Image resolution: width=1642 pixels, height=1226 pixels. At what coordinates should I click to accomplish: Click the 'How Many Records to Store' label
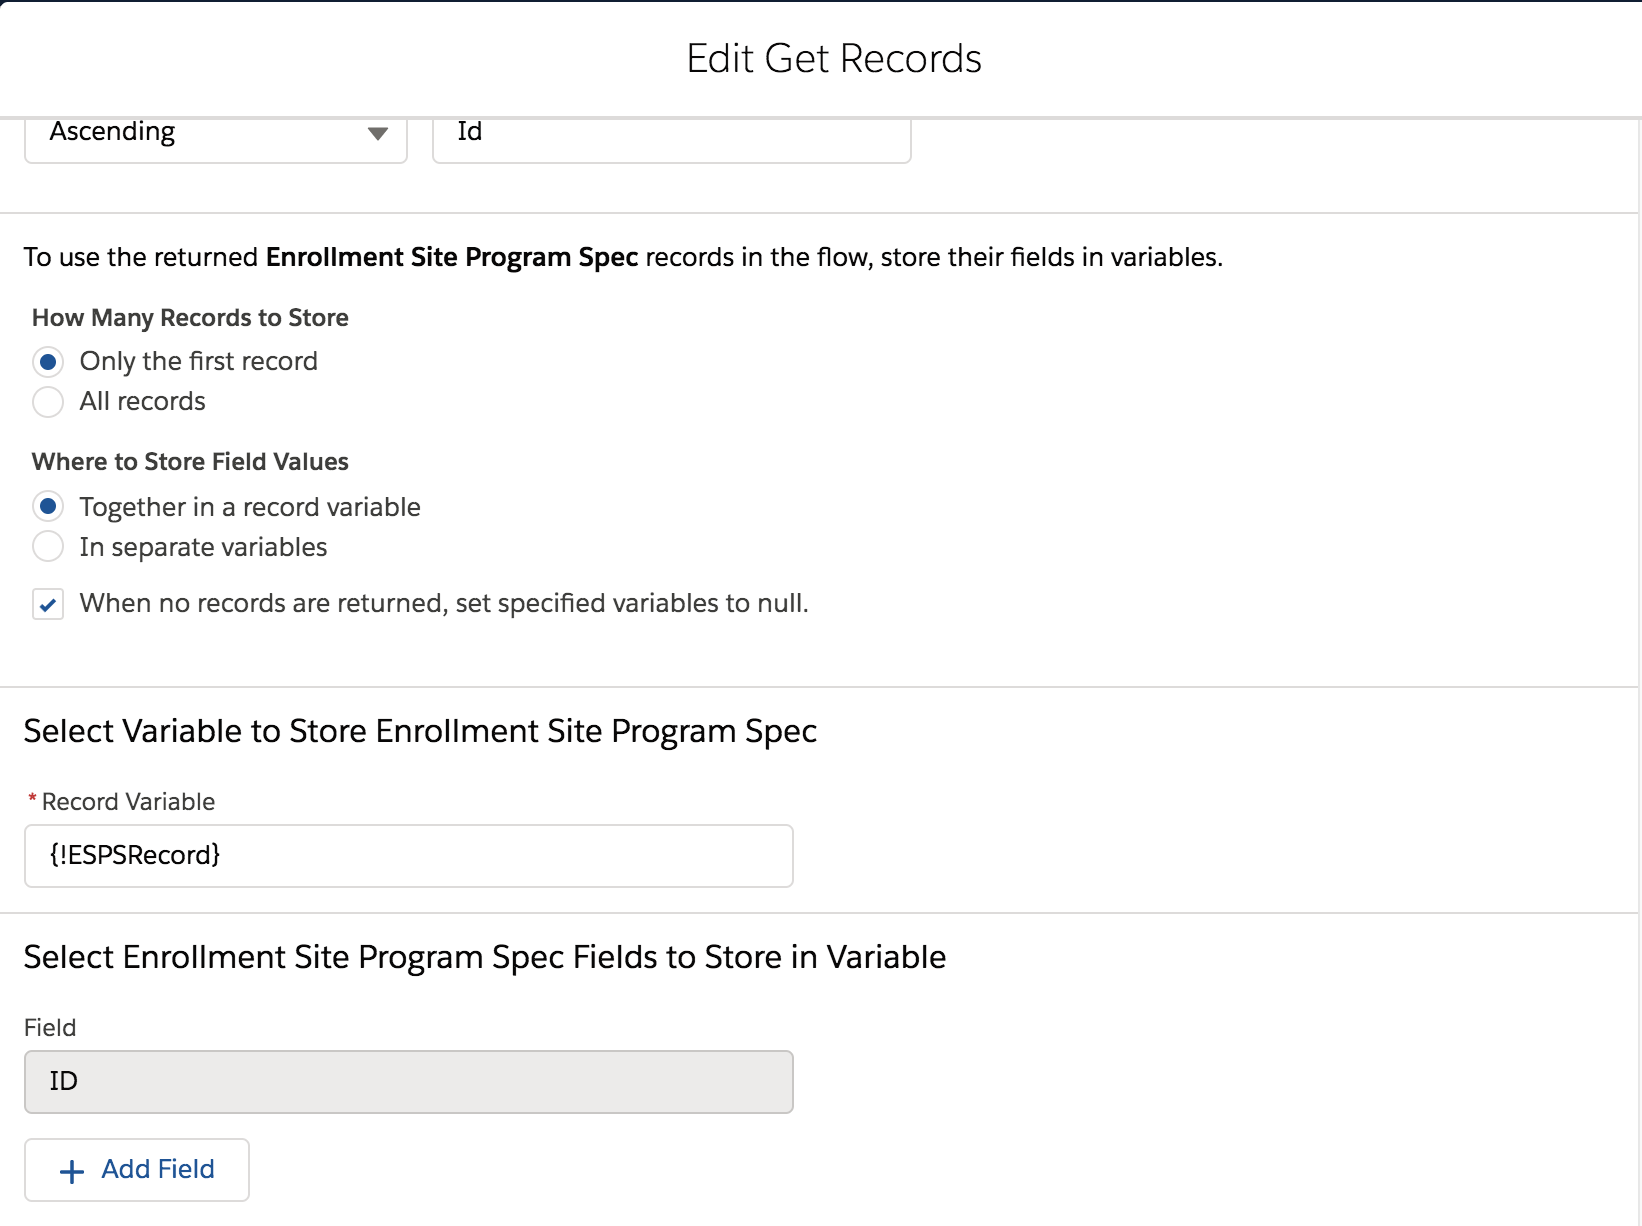(x=190, y=318)
